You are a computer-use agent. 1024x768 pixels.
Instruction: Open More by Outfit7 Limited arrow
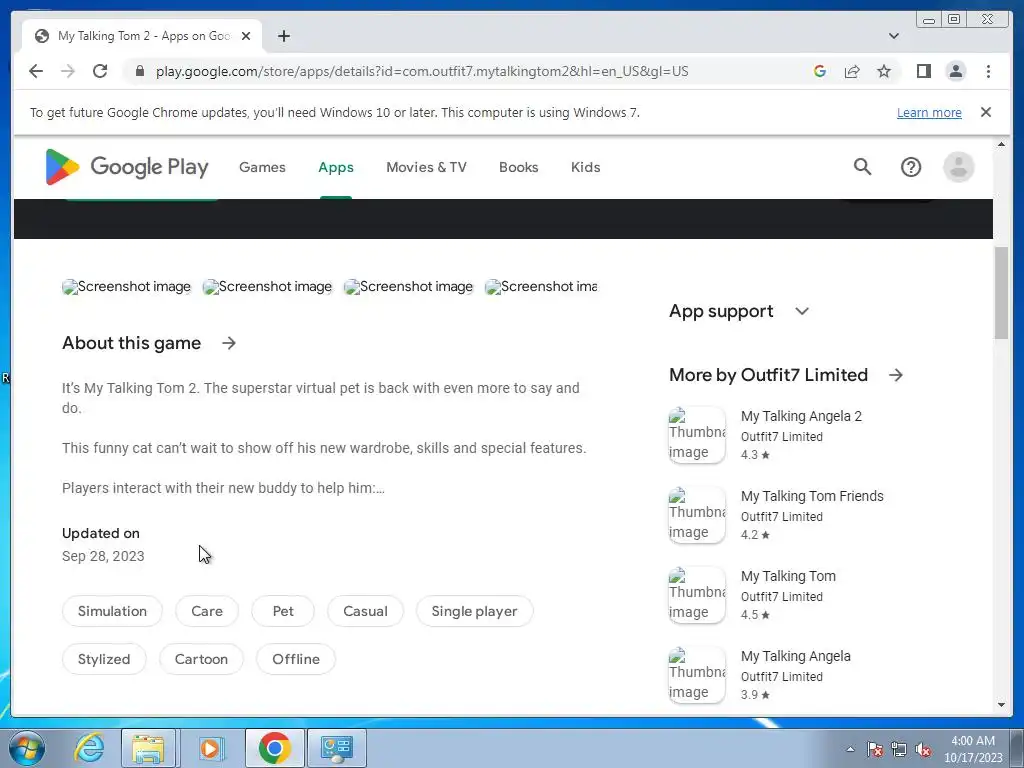896,375
